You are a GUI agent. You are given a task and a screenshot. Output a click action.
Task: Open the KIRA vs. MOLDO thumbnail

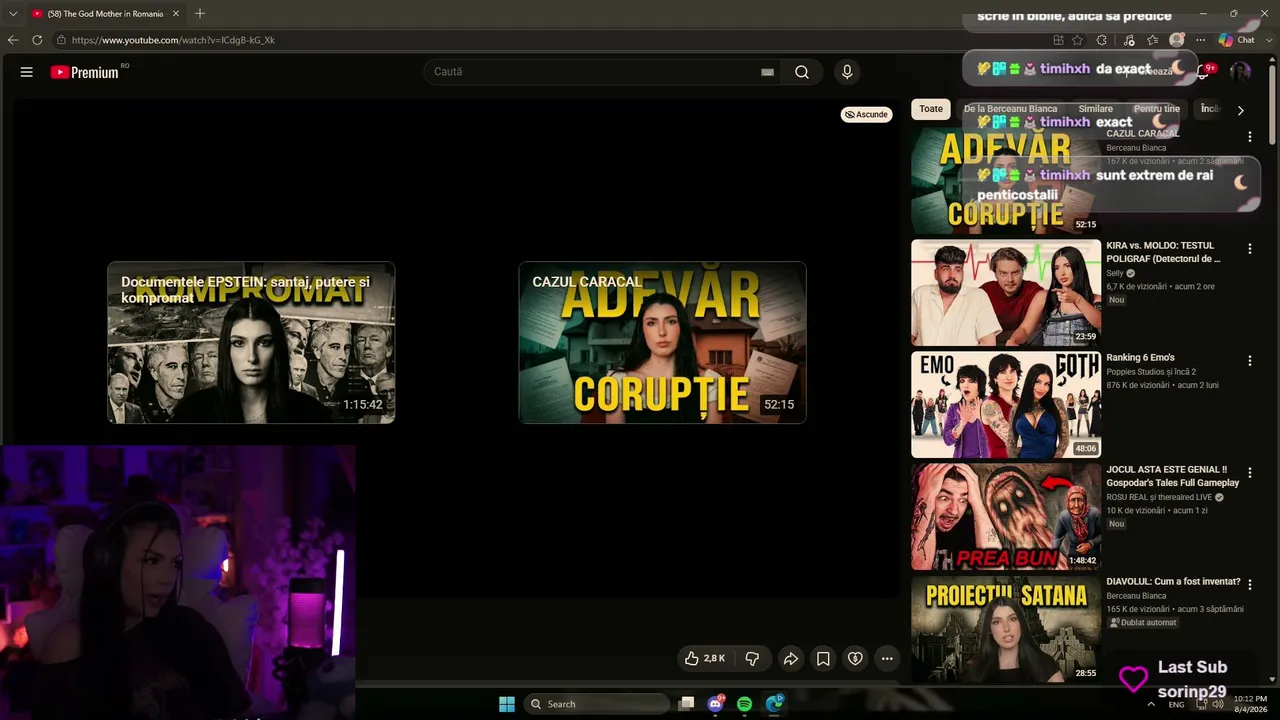click(x=1006, y=292)
